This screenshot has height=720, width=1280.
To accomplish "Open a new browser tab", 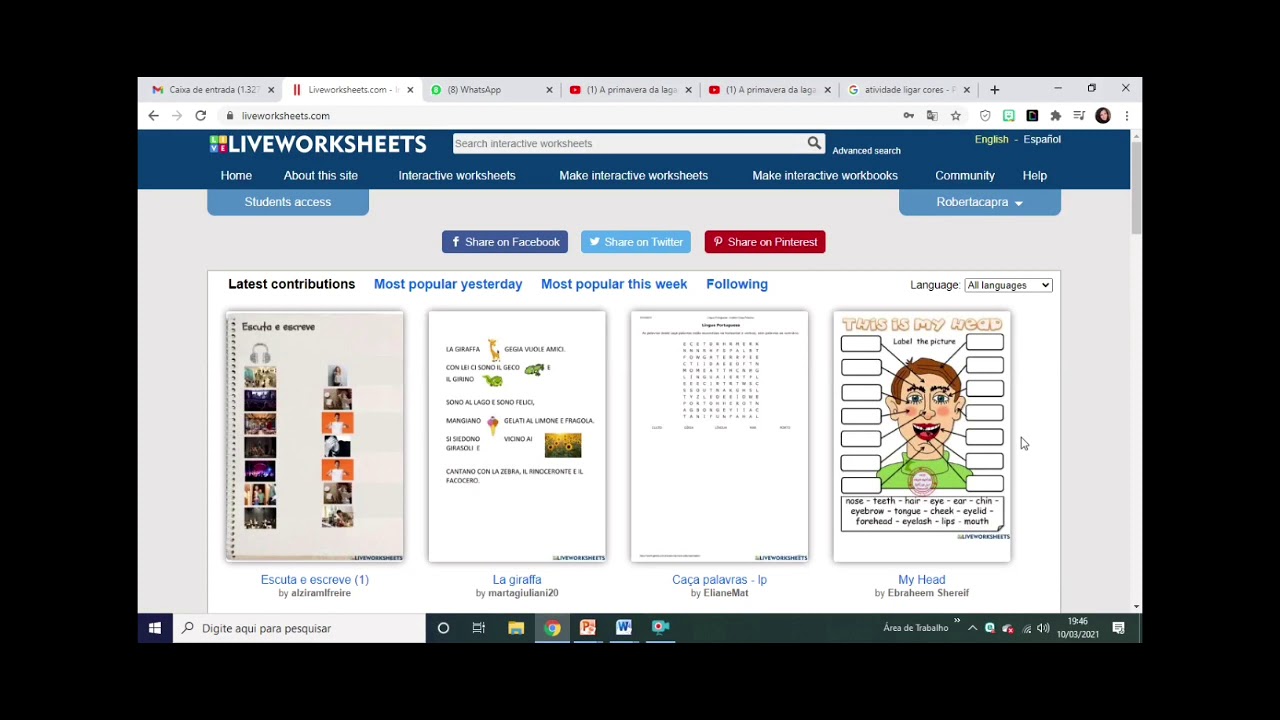I will pos(994,90).
